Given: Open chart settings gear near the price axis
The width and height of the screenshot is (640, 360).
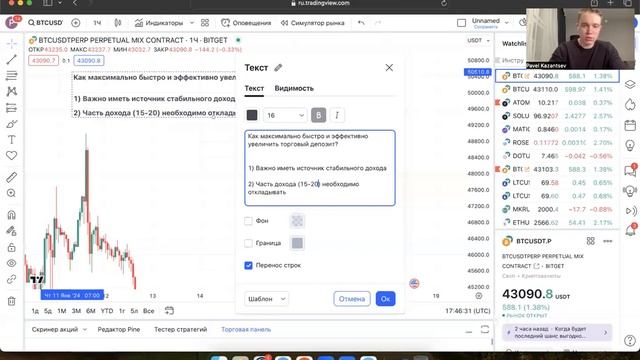Looking at the screenshot, I should point(479,296).
